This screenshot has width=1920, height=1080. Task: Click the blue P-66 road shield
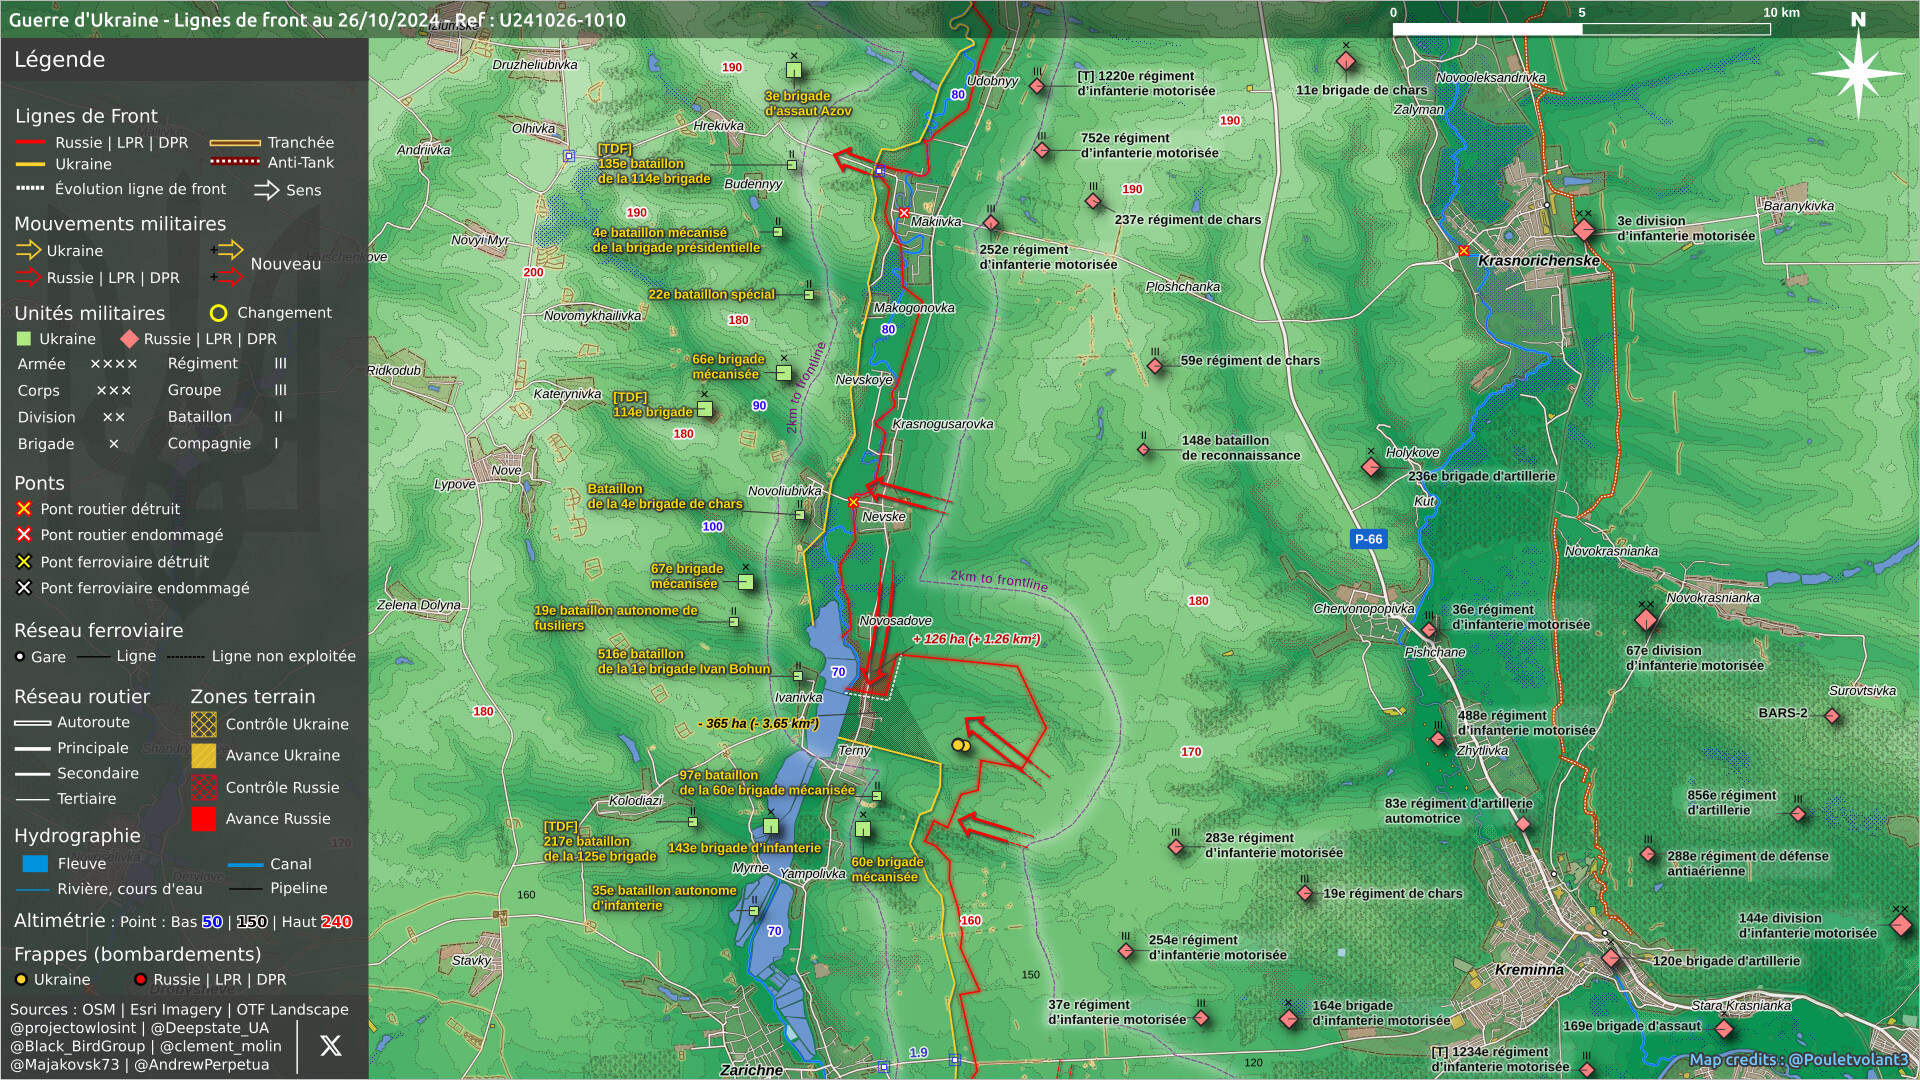[x=1368, y=539]
